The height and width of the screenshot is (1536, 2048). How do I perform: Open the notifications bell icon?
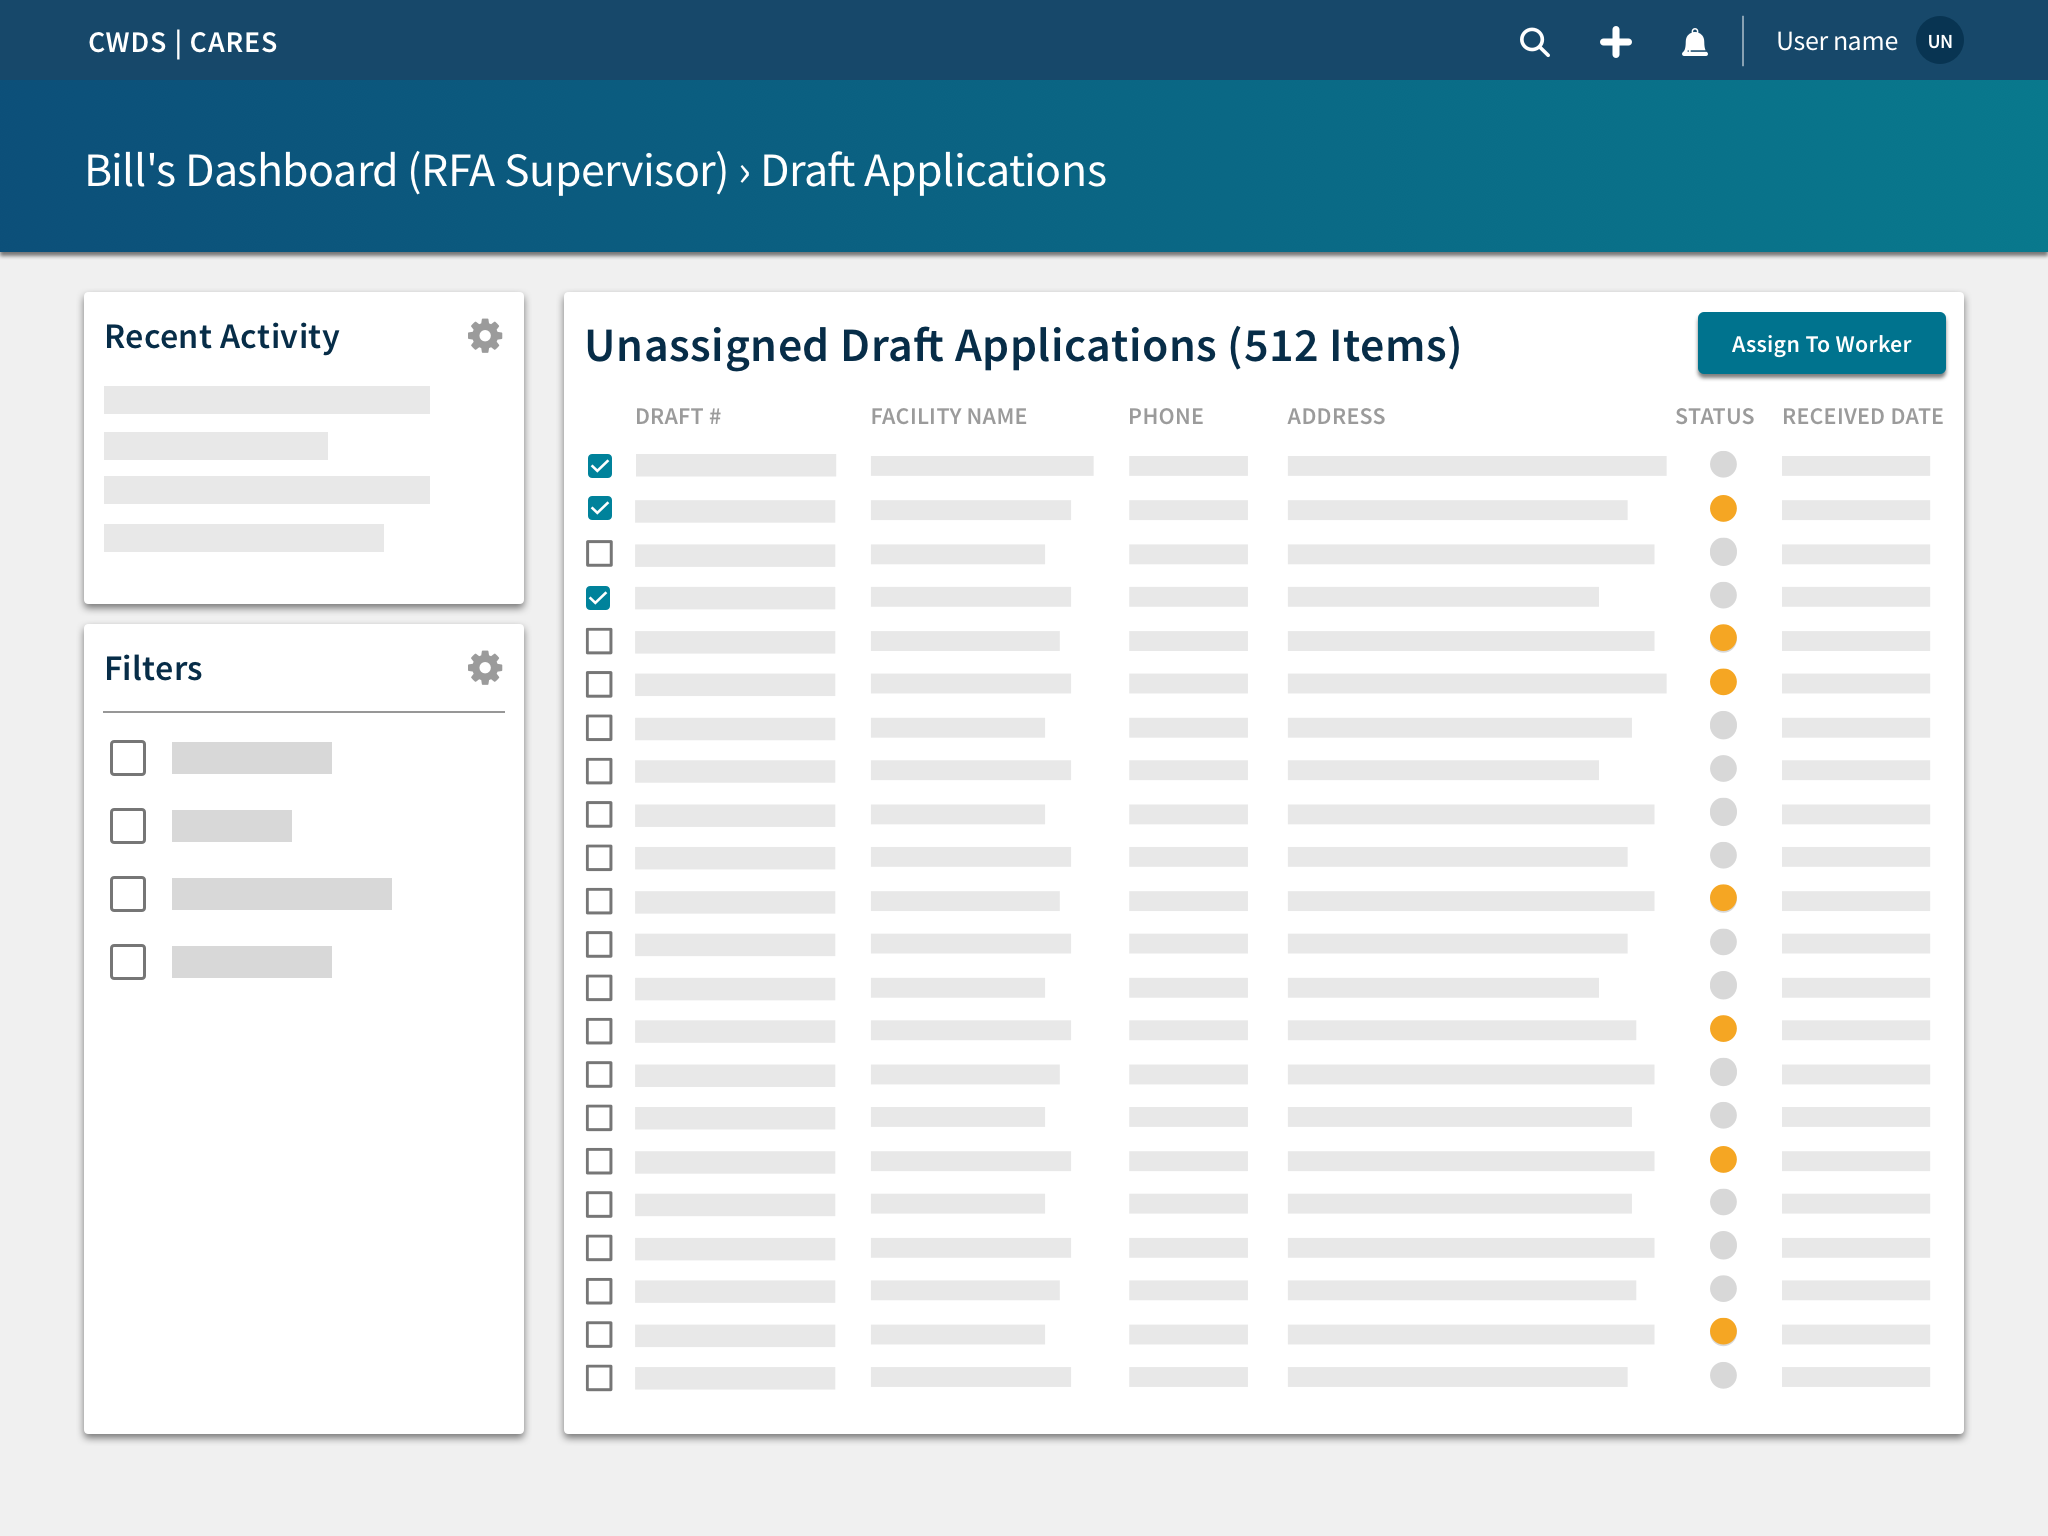[x=1694, y=42]
